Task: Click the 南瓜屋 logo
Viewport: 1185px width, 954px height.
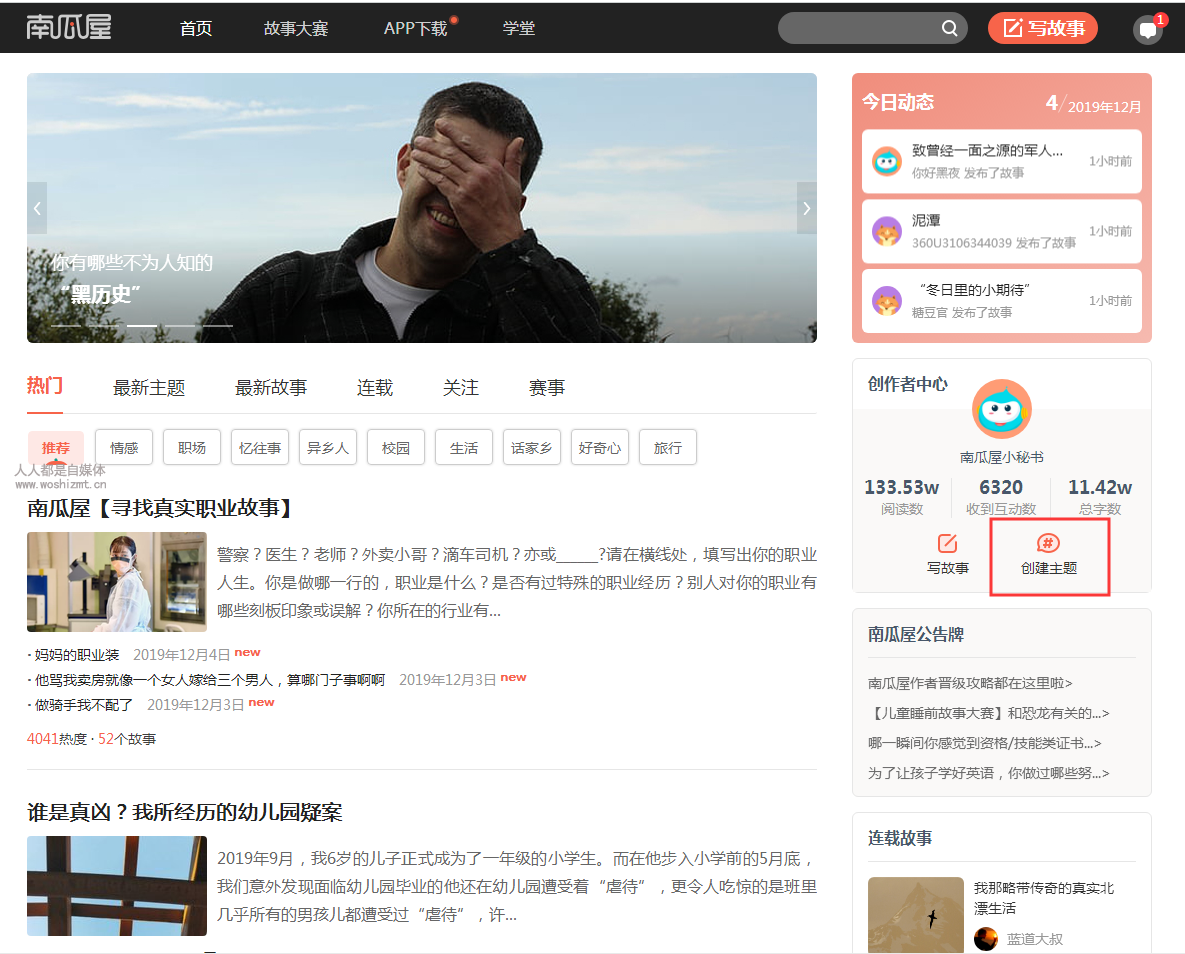Action: 68,27
